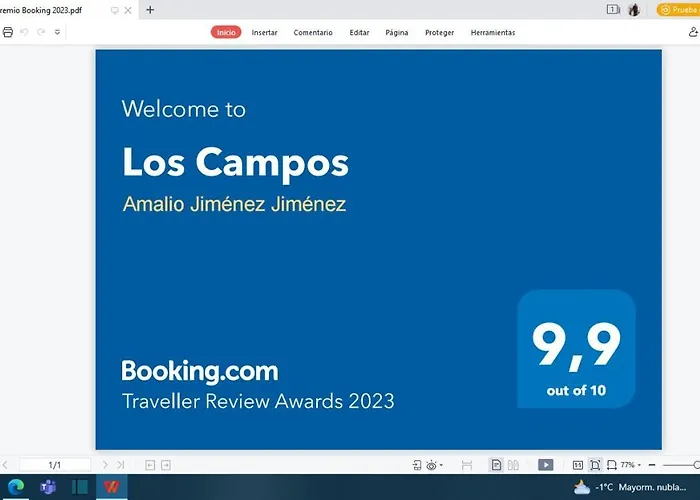Click the WPS Office taskbar icon
The image size is (700, 500).
(110, 487)
